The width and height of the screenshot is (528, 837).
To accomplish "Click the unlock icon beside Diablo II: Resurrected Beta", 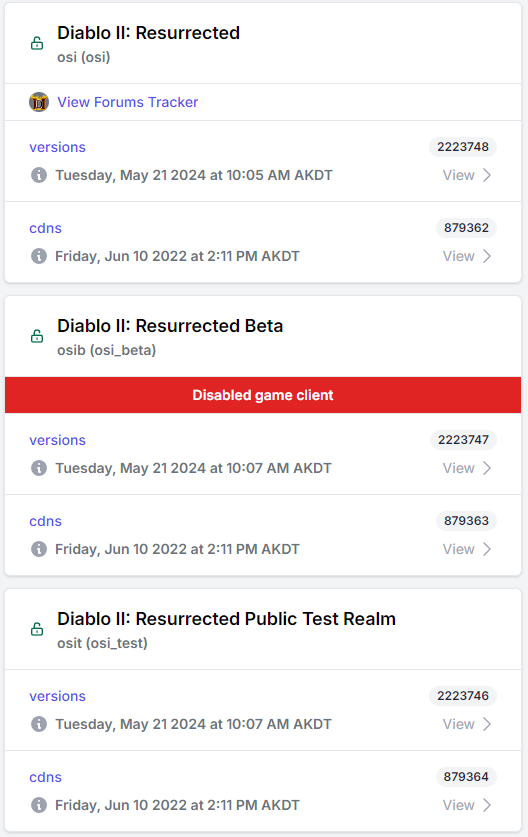I will (37, 336).
